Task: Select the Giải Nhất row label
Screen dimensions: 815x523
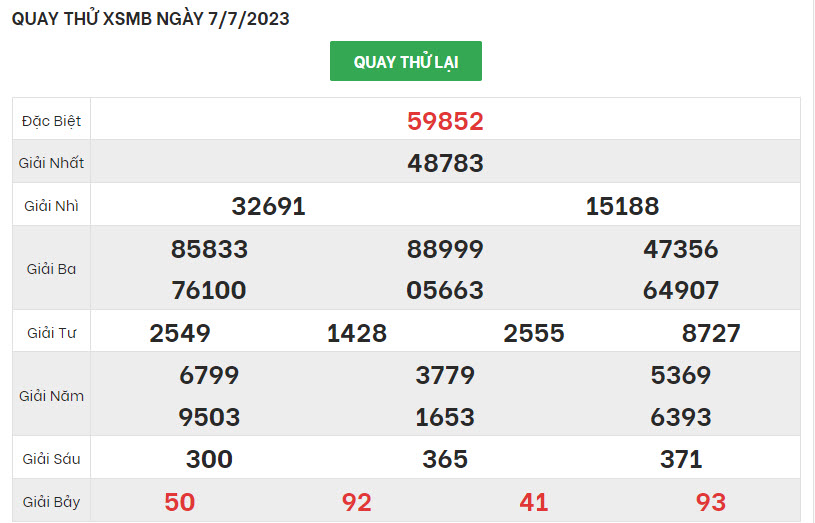Action: [x=51, y=163]
